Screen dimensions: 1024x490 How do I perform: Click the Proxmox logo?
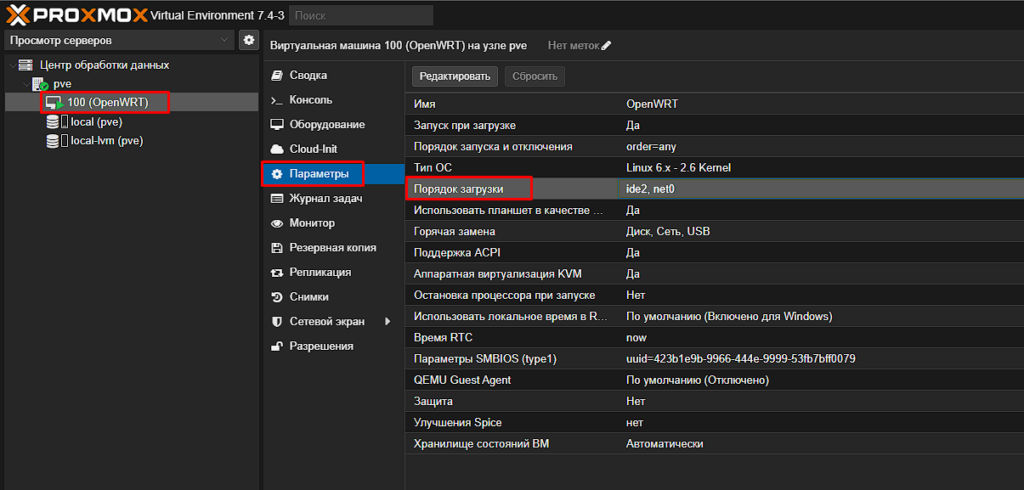click(x=77, y=14)
